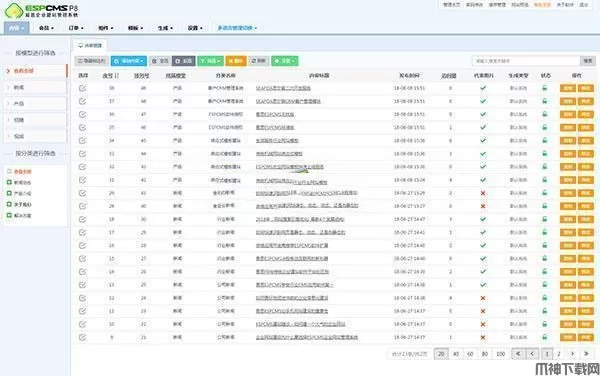This screenshot has height=376, width=600.
Task: Open the 订单 dropdown menu
Action: click(x=76, y=28)
